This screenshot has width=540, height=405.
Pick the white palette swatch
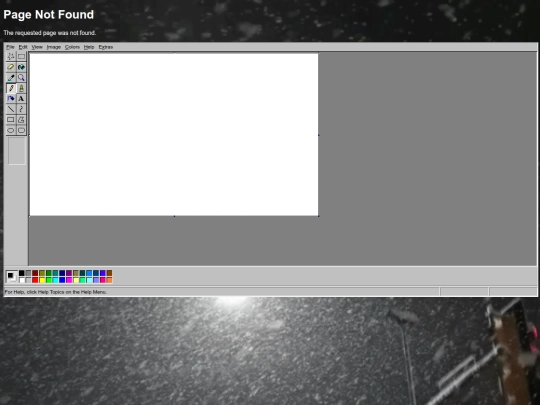(x=22, y=280)
